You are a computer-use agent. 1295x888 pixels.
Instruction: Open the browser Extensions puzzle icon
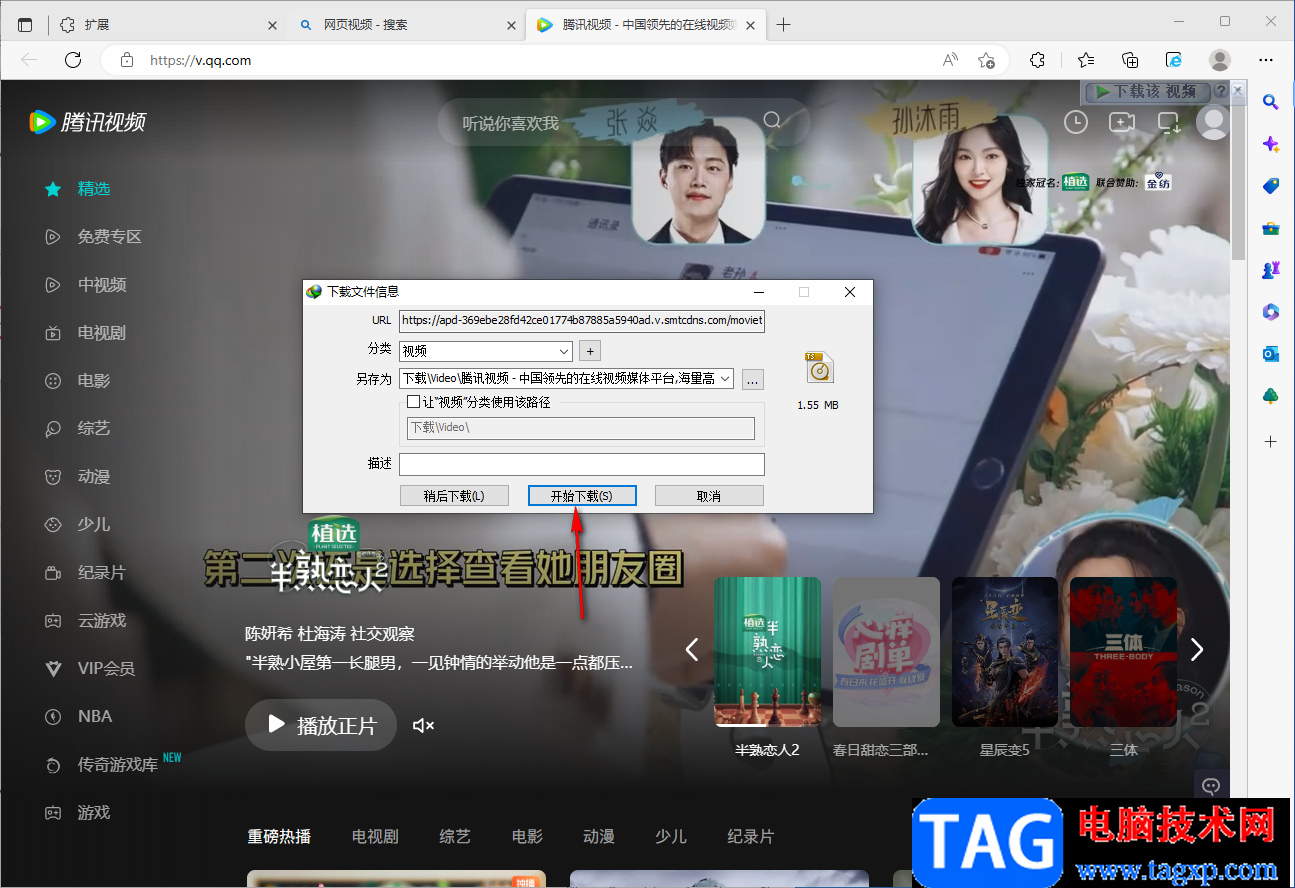1037,60
